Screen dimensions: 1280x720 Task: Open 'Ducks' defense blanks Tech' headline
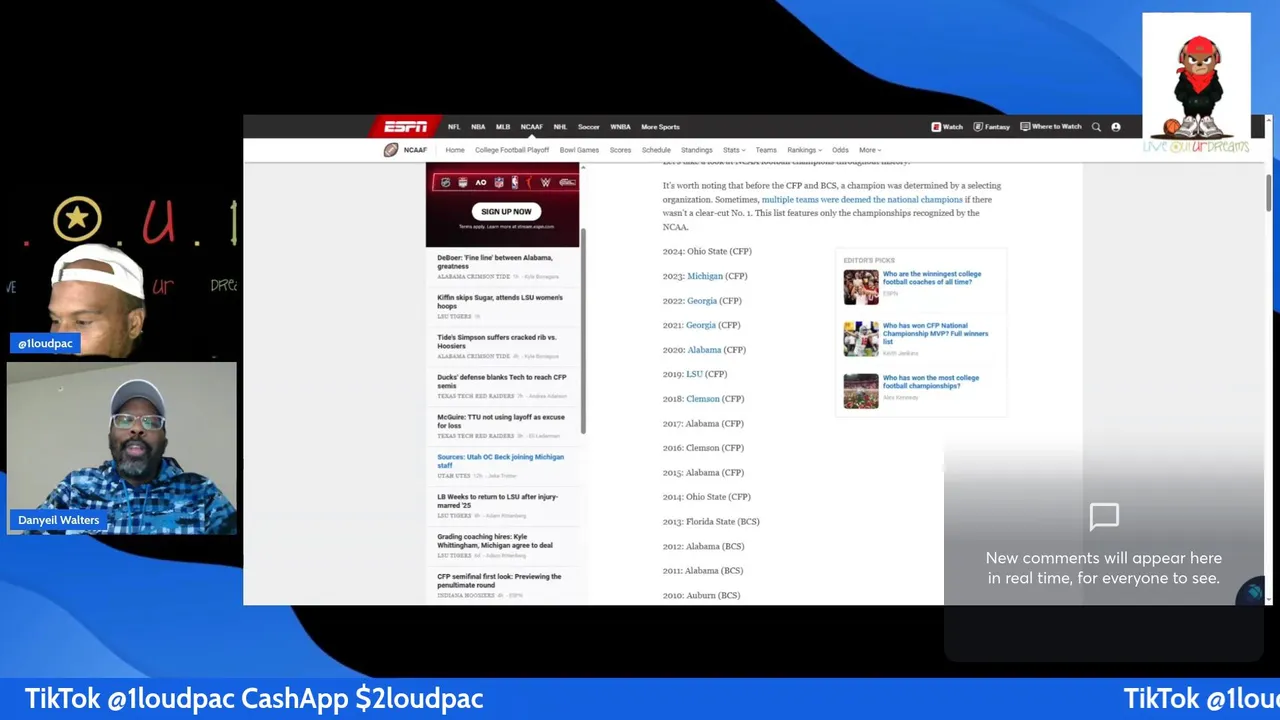click(x=502, y=381)
